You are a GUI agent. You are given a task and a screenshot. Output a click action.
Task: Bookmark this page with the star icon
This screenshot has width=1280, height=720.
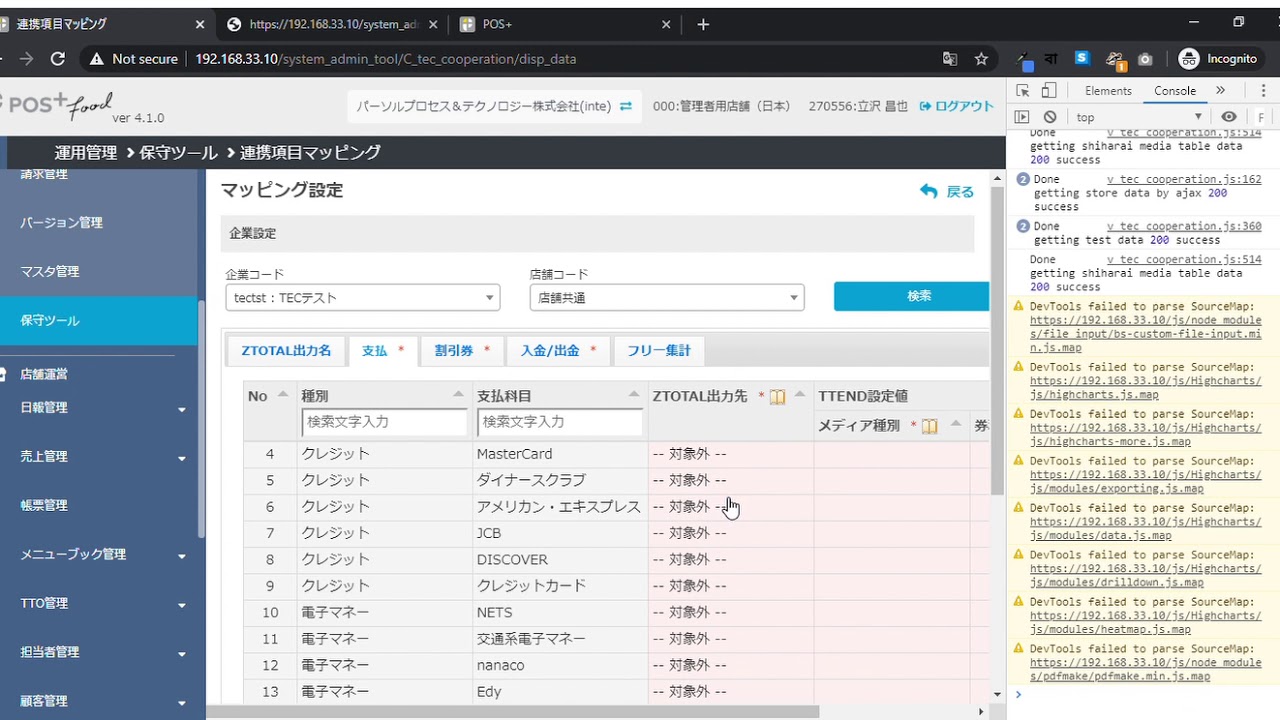tap(981, 59)
